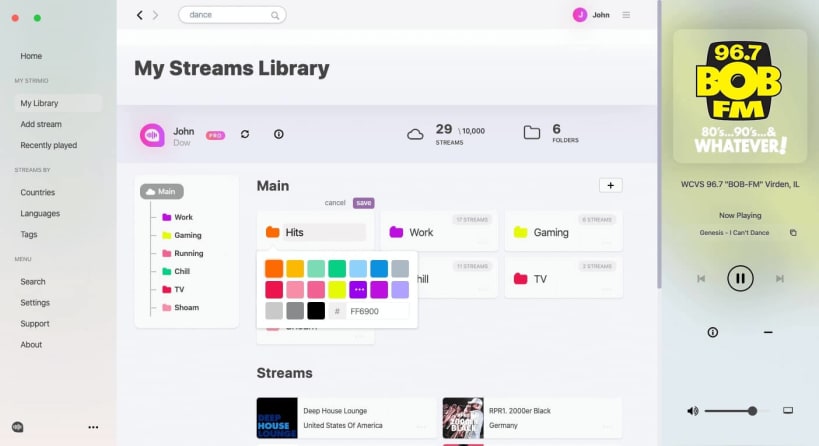Select Work in folder tree
819x446 pixels.
coord(178,217)
